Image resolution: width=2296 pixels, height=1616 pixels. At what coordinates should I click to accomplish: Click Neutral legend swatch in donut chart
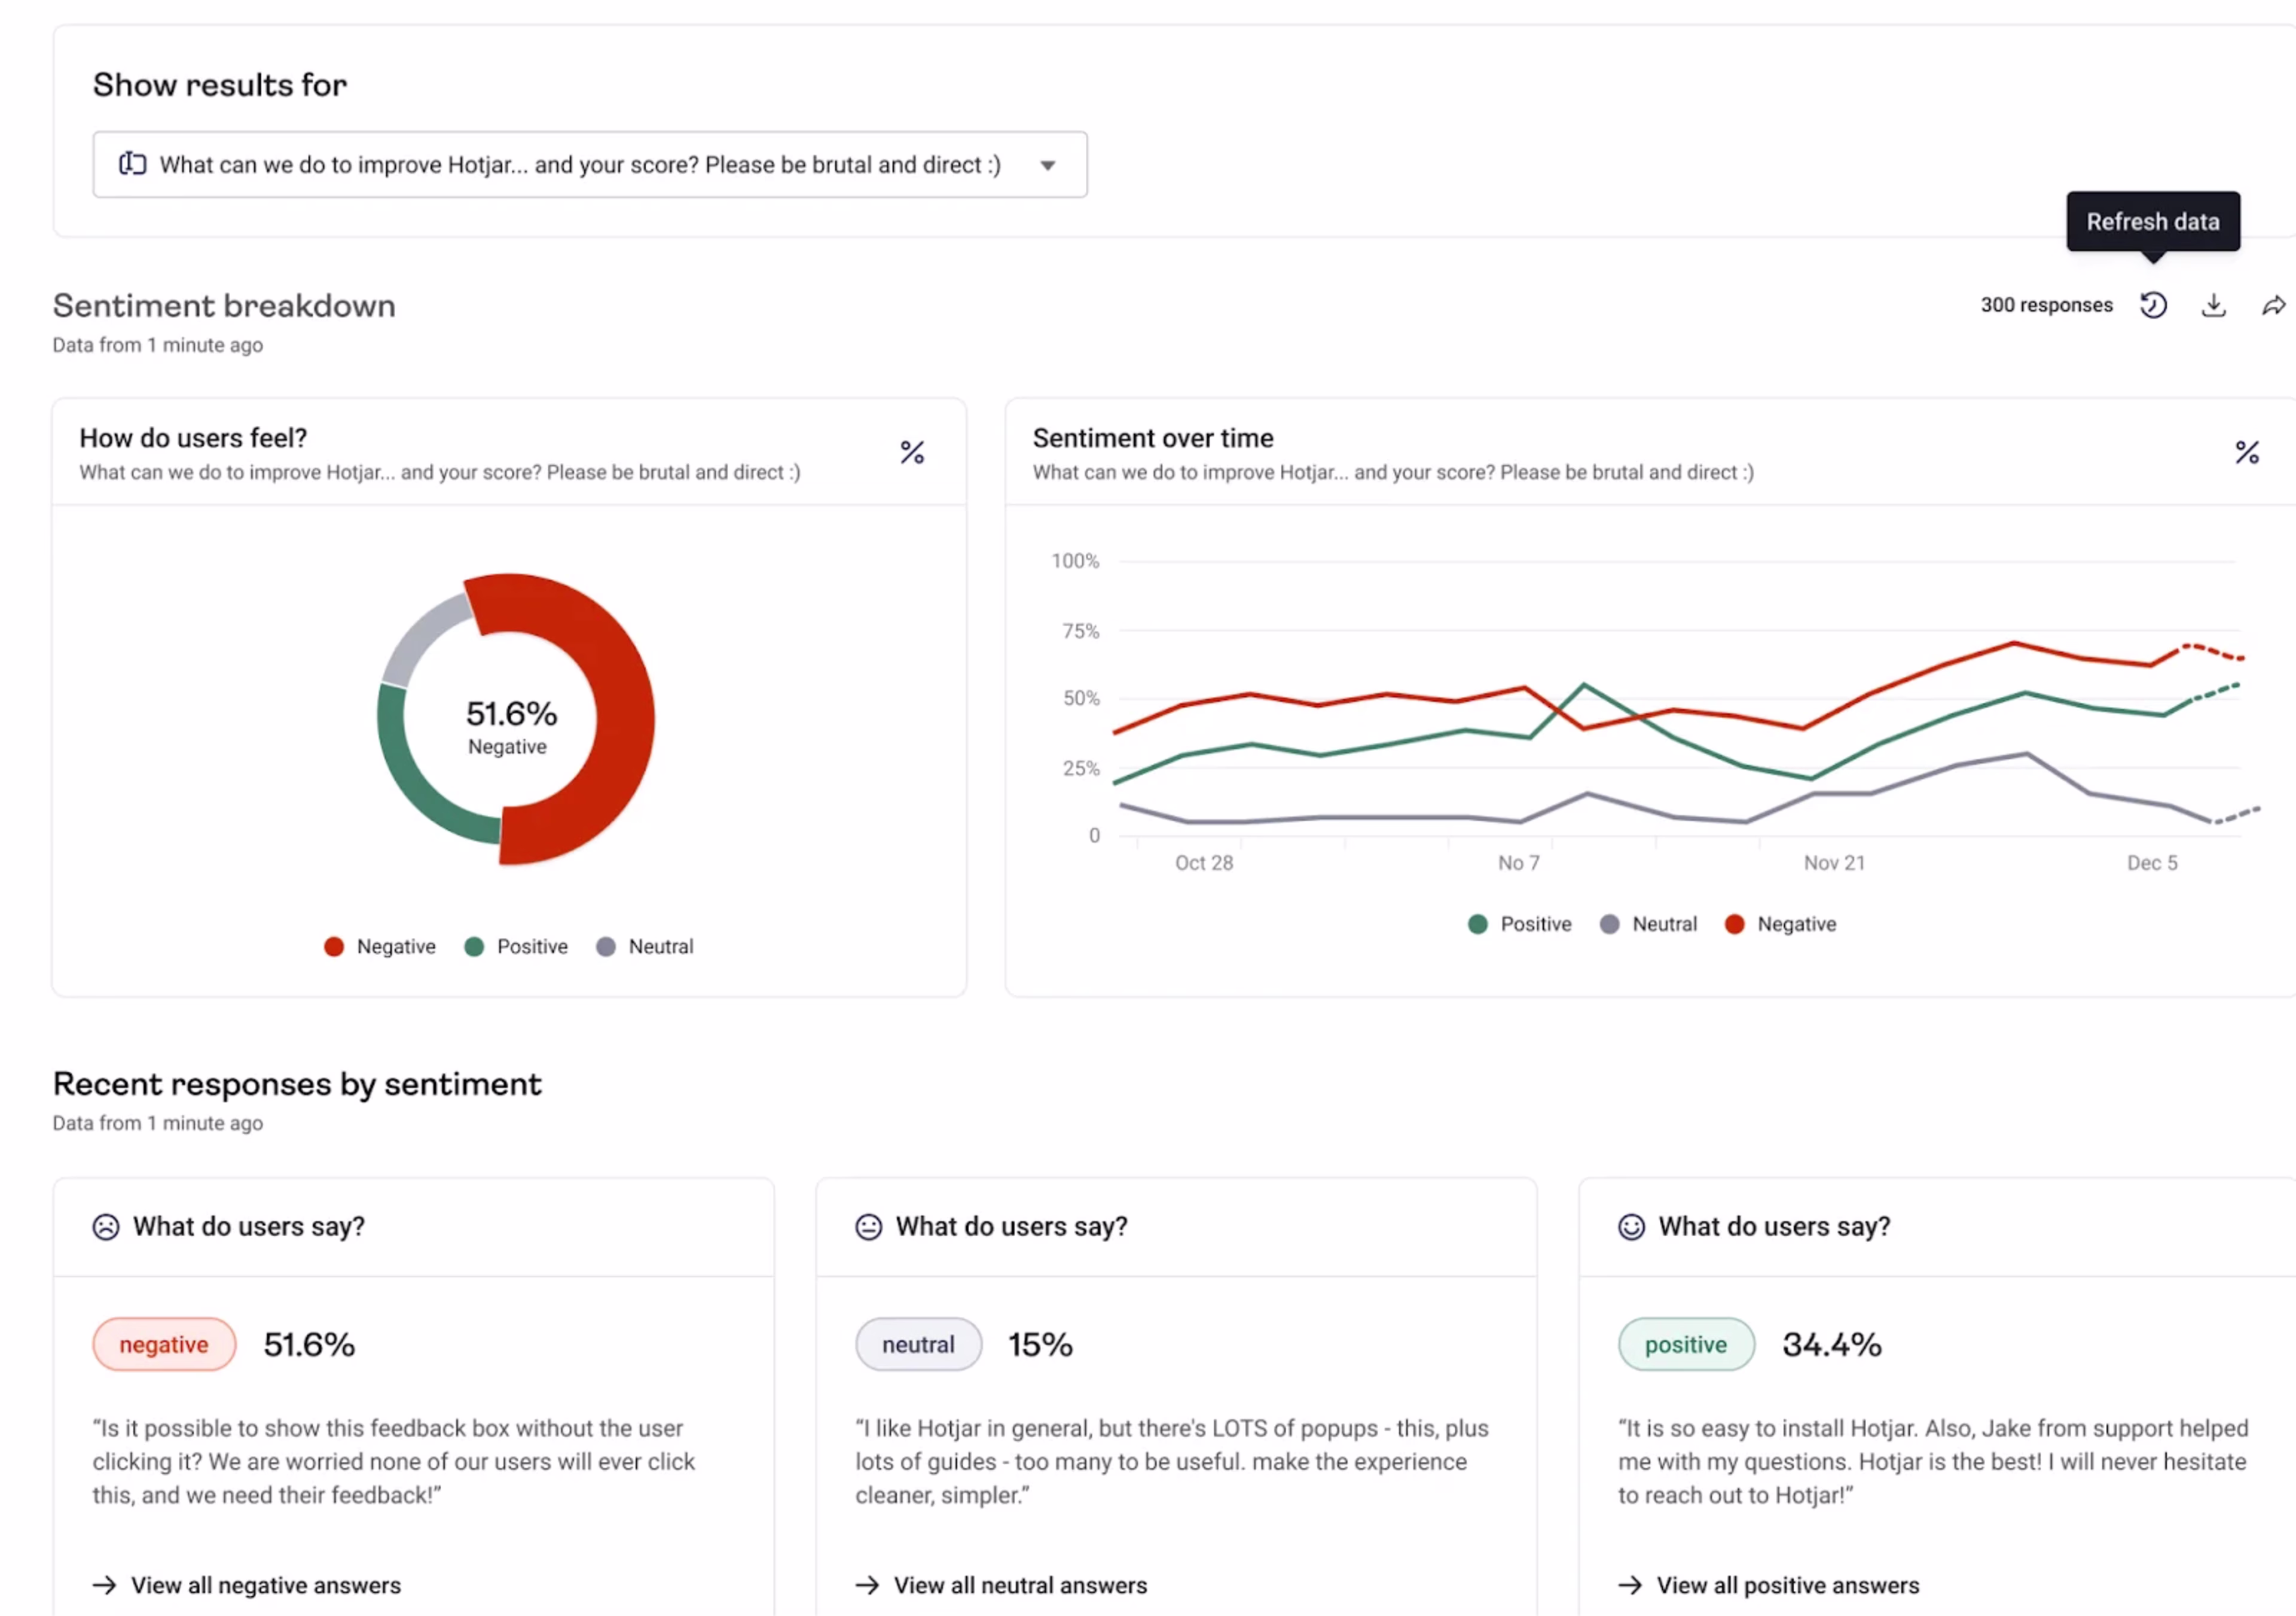(606, 946)
